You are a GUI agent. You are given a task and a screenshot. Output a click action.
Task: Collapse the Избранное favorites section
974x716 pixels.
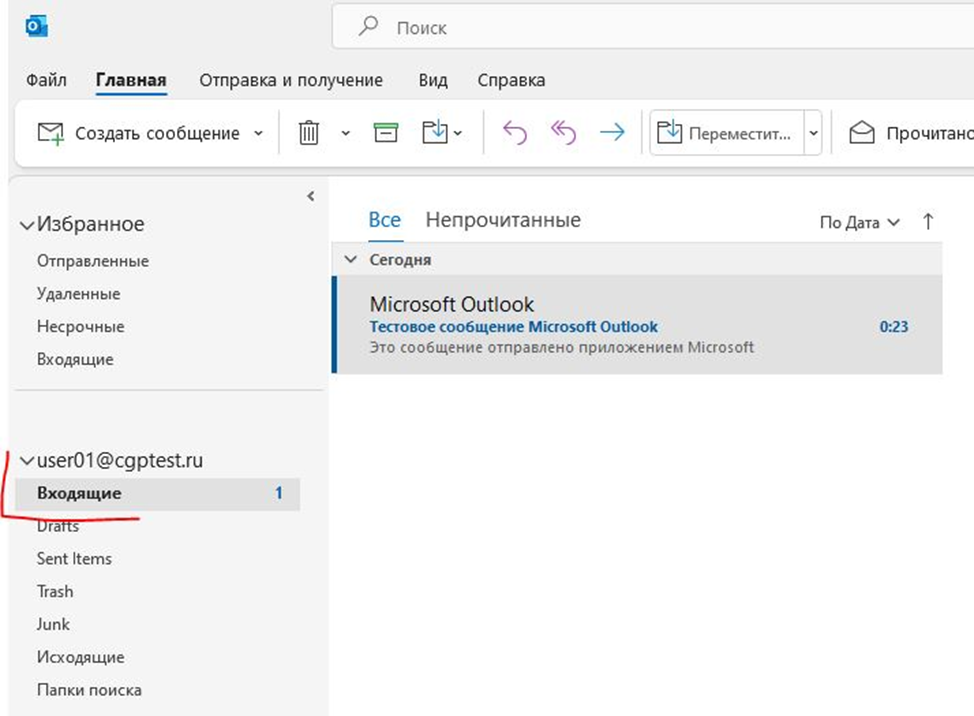coord(26,225)
